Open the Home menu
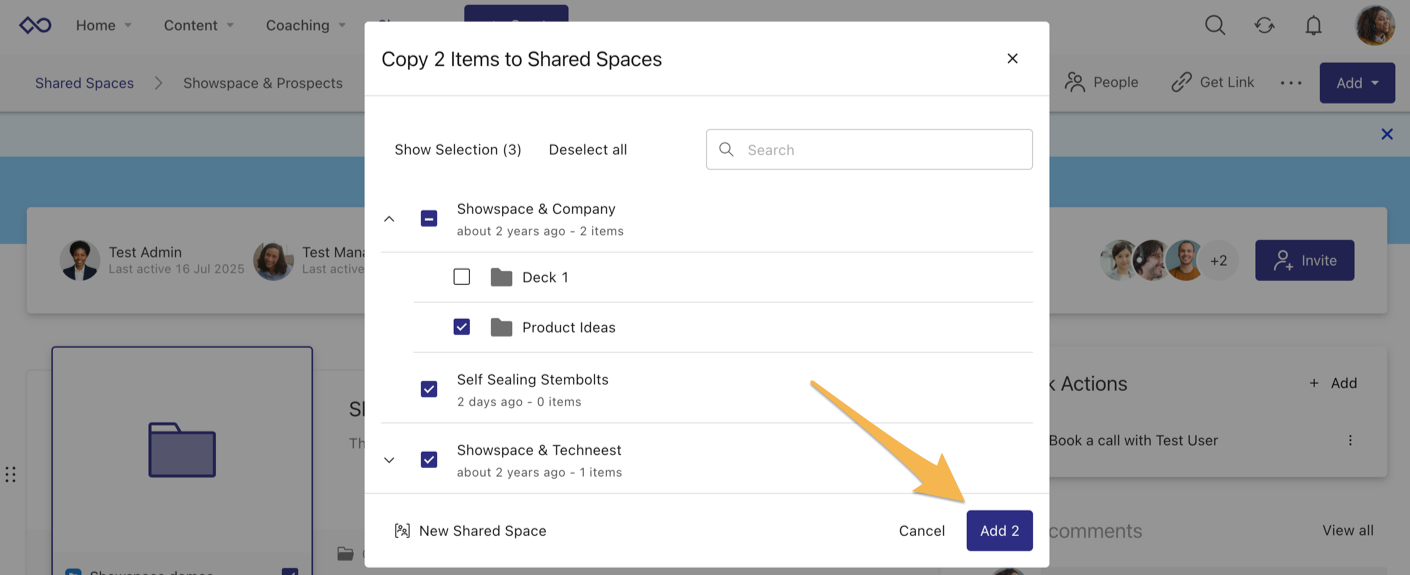This screenshot has height=575, width=1410. 104,26
